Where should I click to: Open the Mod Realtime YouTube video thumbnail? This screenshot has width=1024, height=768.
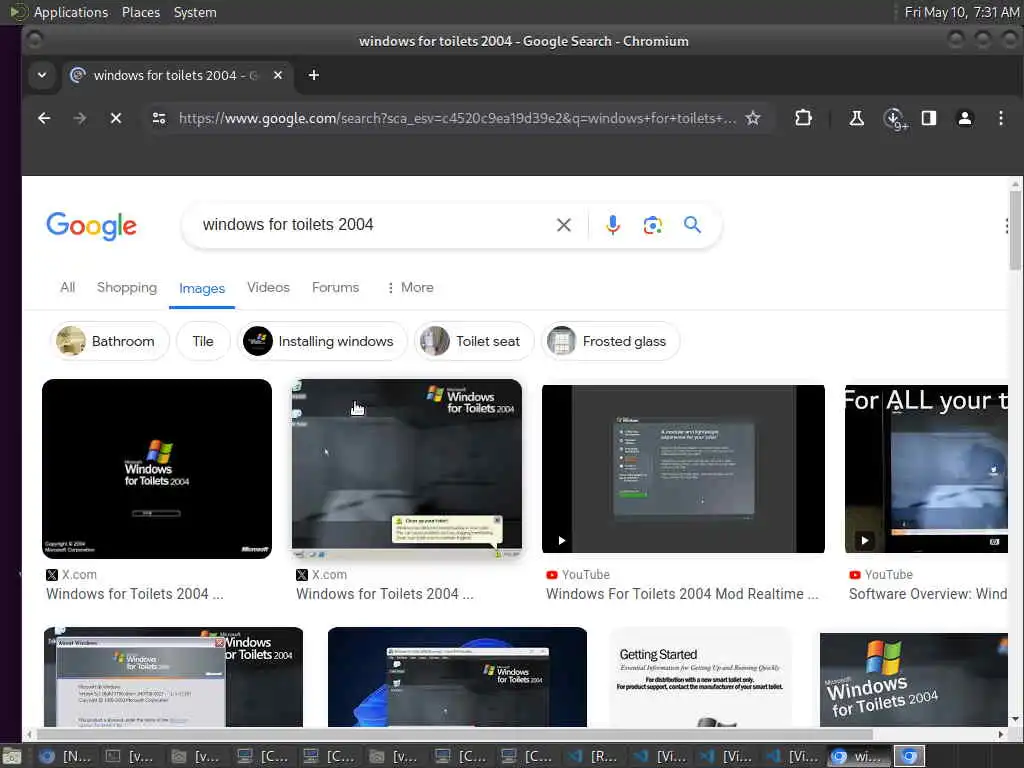[683, 469]
